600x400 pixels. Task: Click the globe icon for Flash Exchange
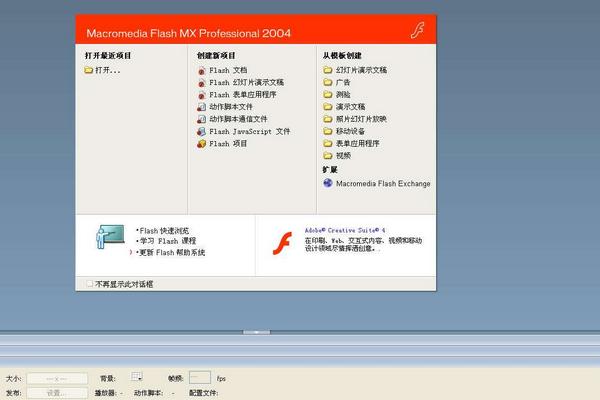pos(328,183)
